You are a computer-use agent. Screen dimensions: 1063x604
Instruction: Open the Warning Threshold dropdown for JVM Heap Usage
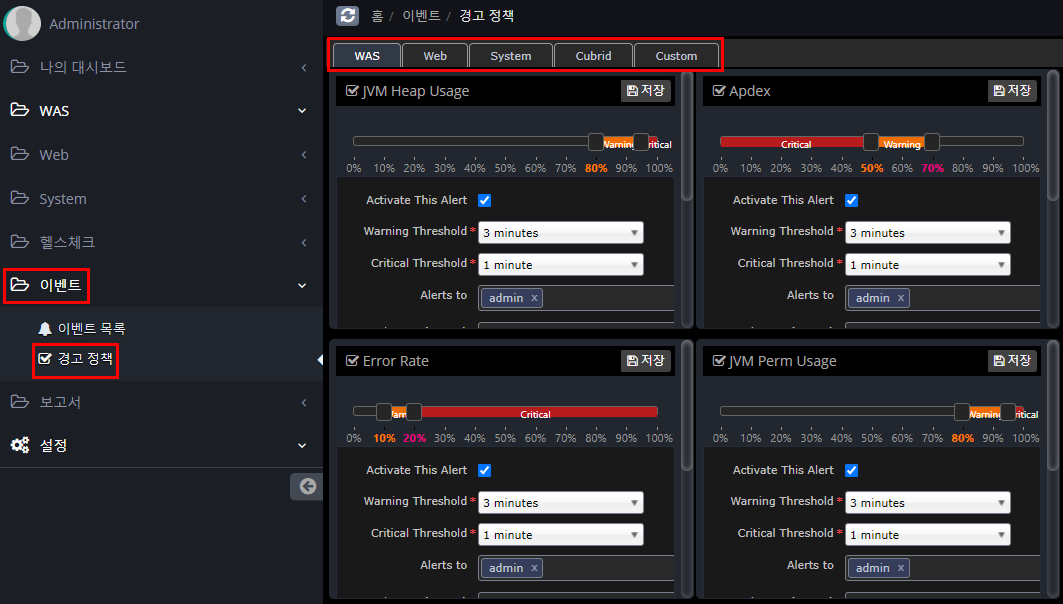(x=560, y=232)
